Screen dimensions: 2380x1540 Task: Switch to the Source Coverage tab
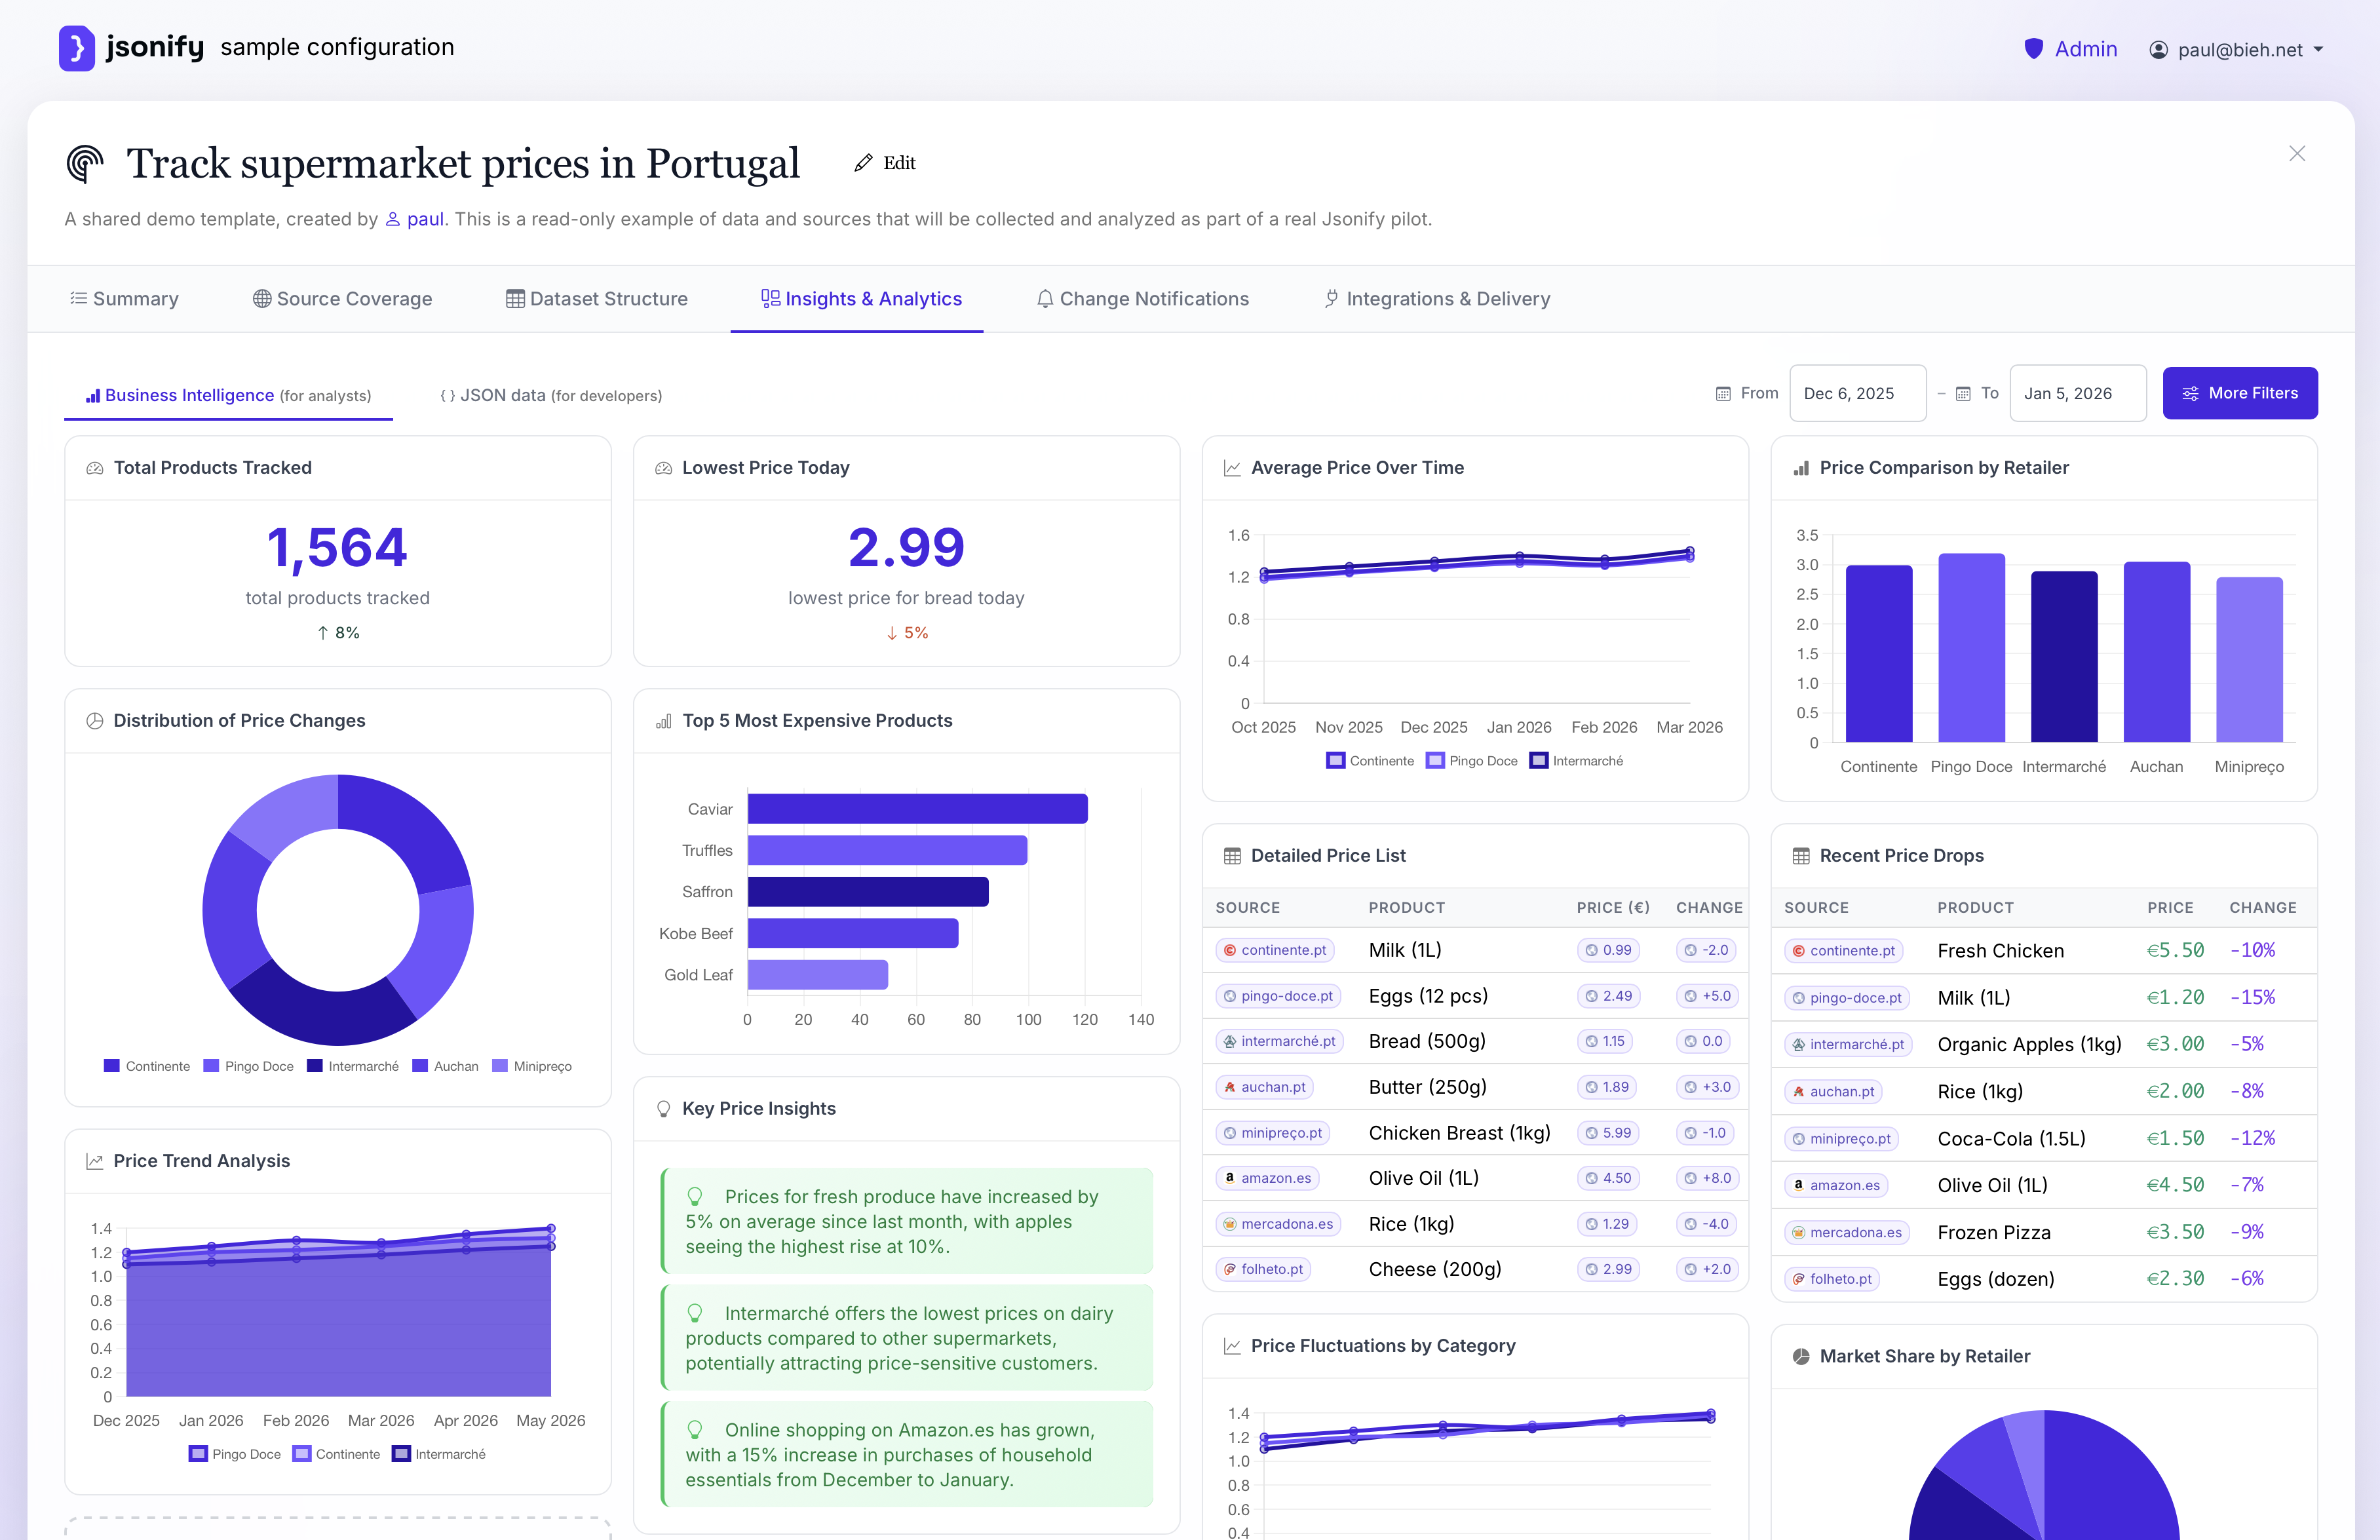click(x=342, y=298)
